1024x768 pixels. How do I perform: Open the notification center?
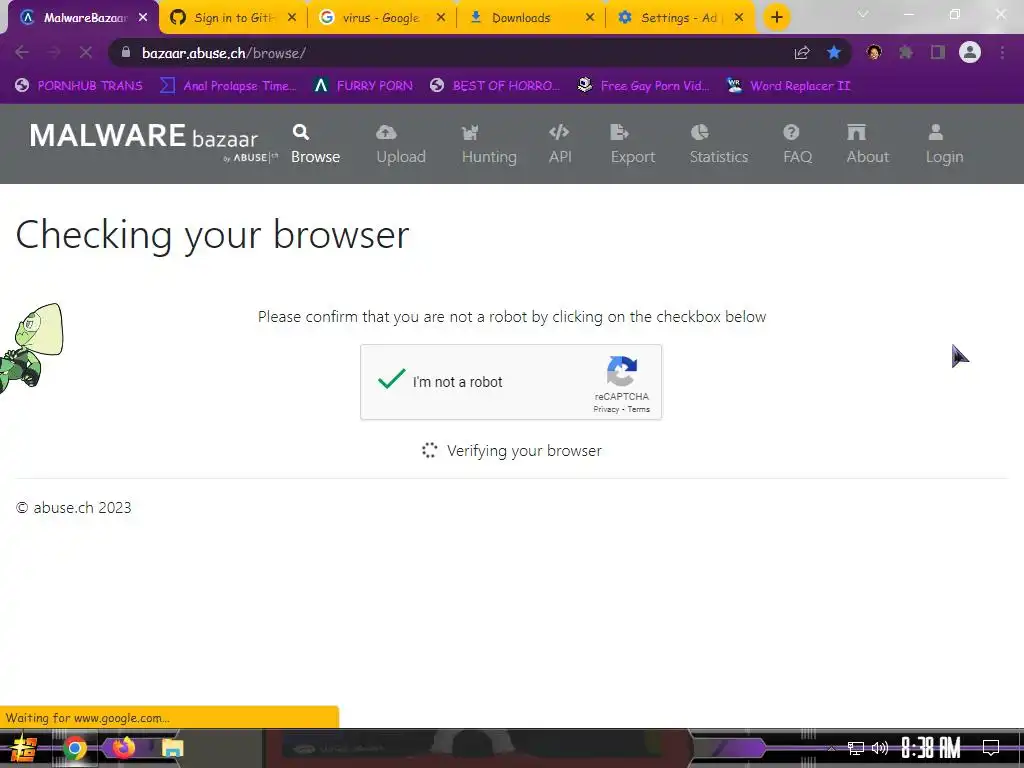pyautogui.click(x=991, y=748)
